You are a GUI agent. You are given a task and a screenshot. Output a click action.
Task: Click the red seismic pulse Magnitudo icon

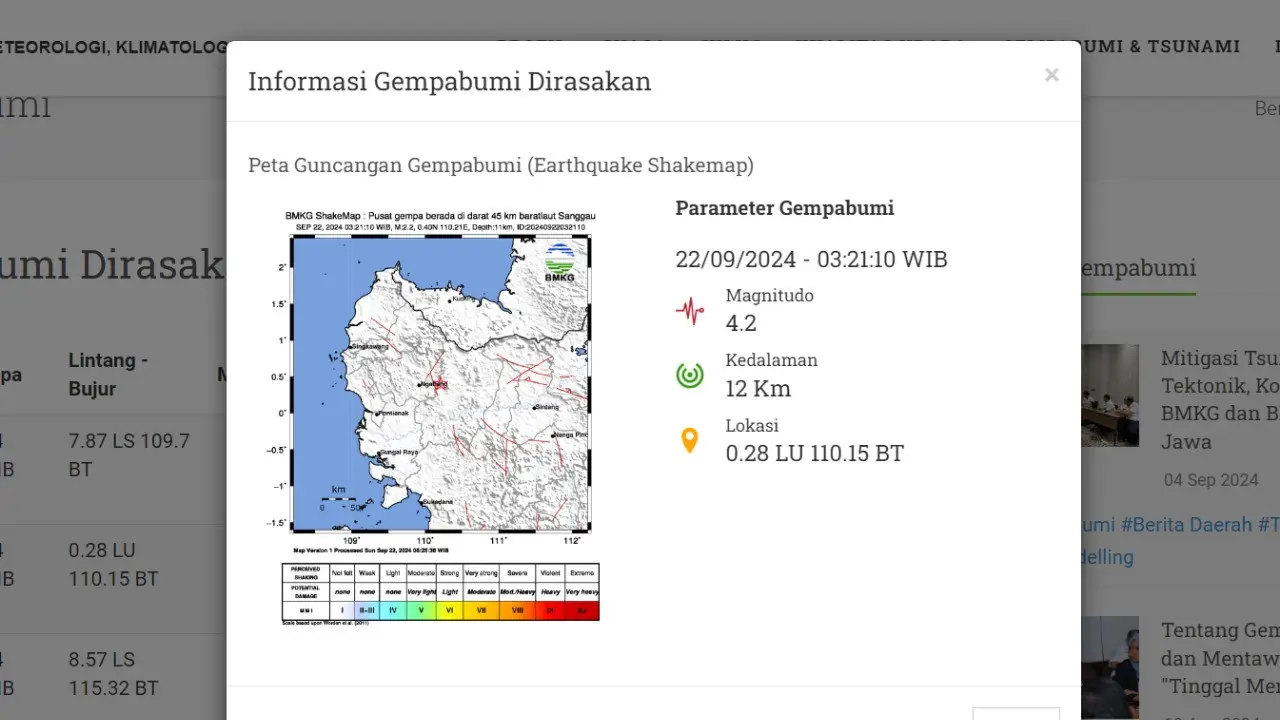click(x=689, y=311)
